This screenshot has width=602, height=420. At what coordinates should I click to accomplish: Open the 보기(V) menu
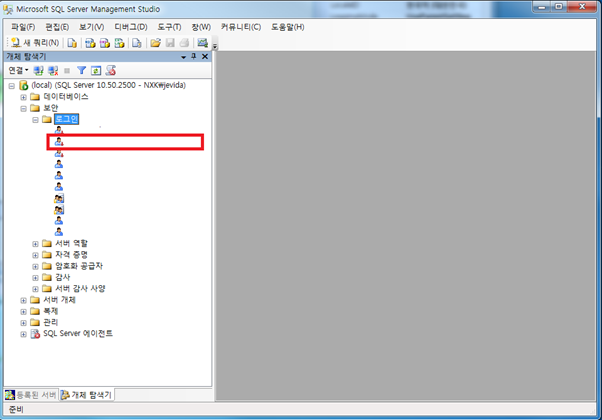(x=91, y=27)
